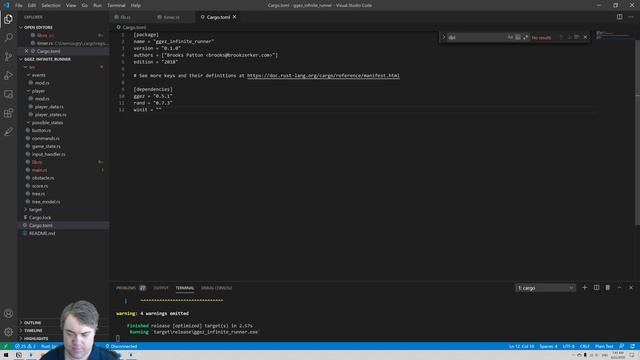Kill the terminal with trash icon
The height and width of the screenshot is (360, 640).
tap(607, 288)
